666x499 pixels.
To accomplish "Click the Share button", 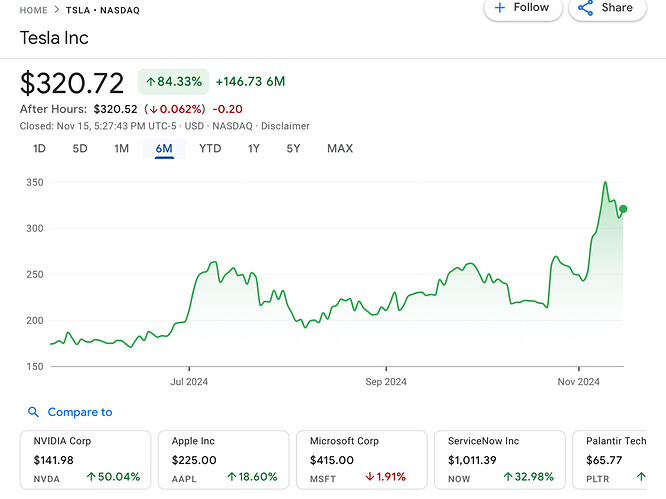I will click(x=607, y=8).
